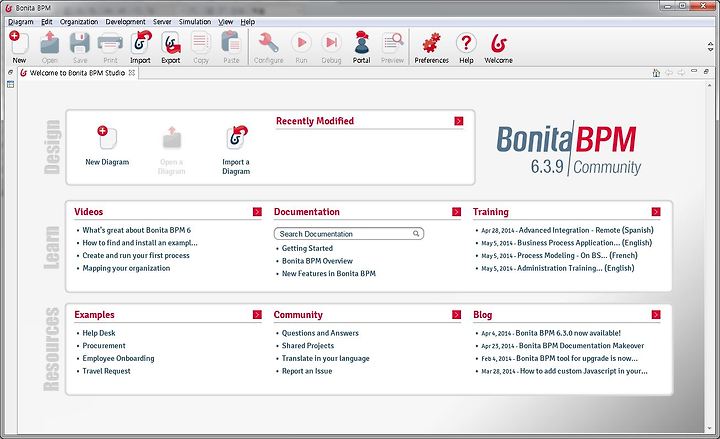Click the Import toolbar icon
The height and width of the screenshot is (439, 720).
[141, 43]
